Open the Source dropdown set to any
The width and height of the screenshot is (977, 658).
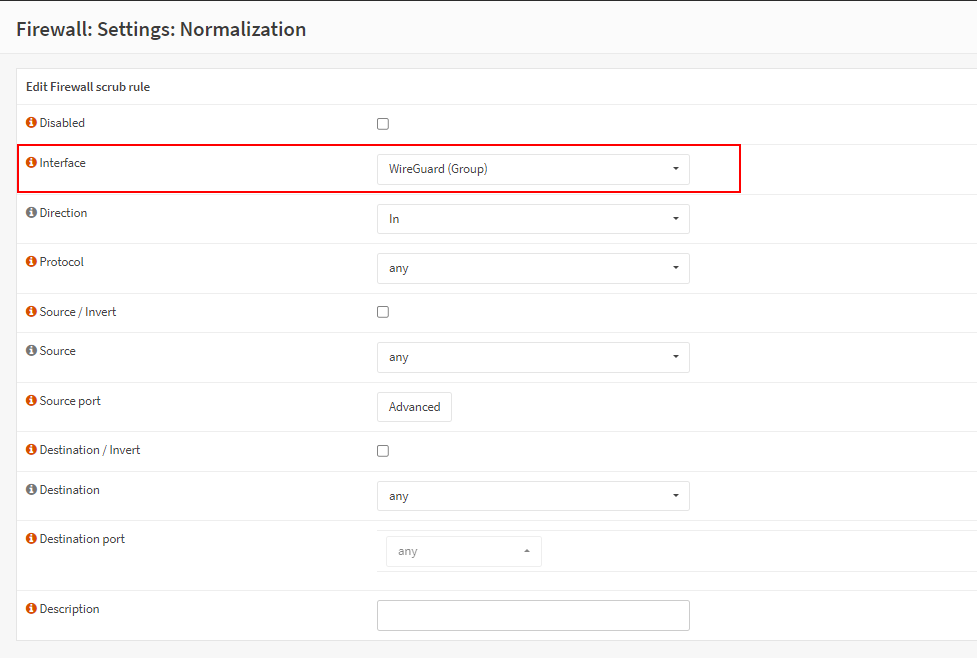533,357
